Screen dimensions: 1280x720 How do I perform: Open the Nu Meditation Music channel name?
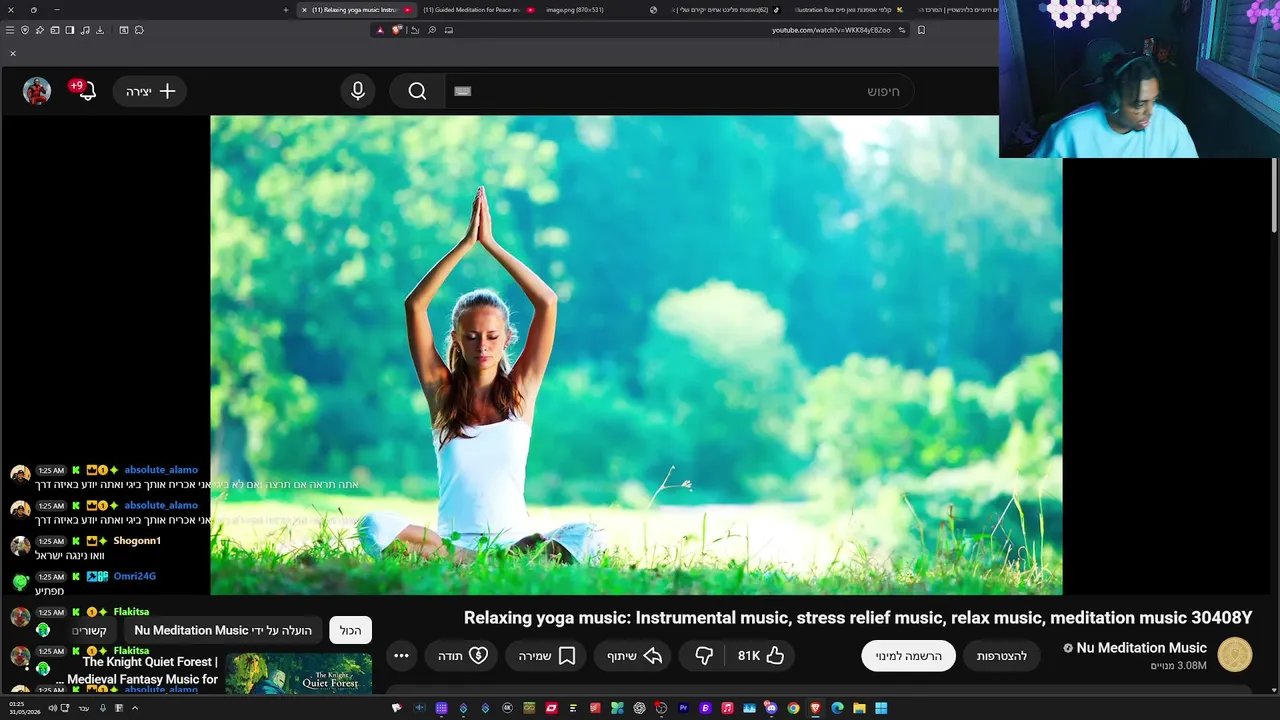tap(1142, 648)
